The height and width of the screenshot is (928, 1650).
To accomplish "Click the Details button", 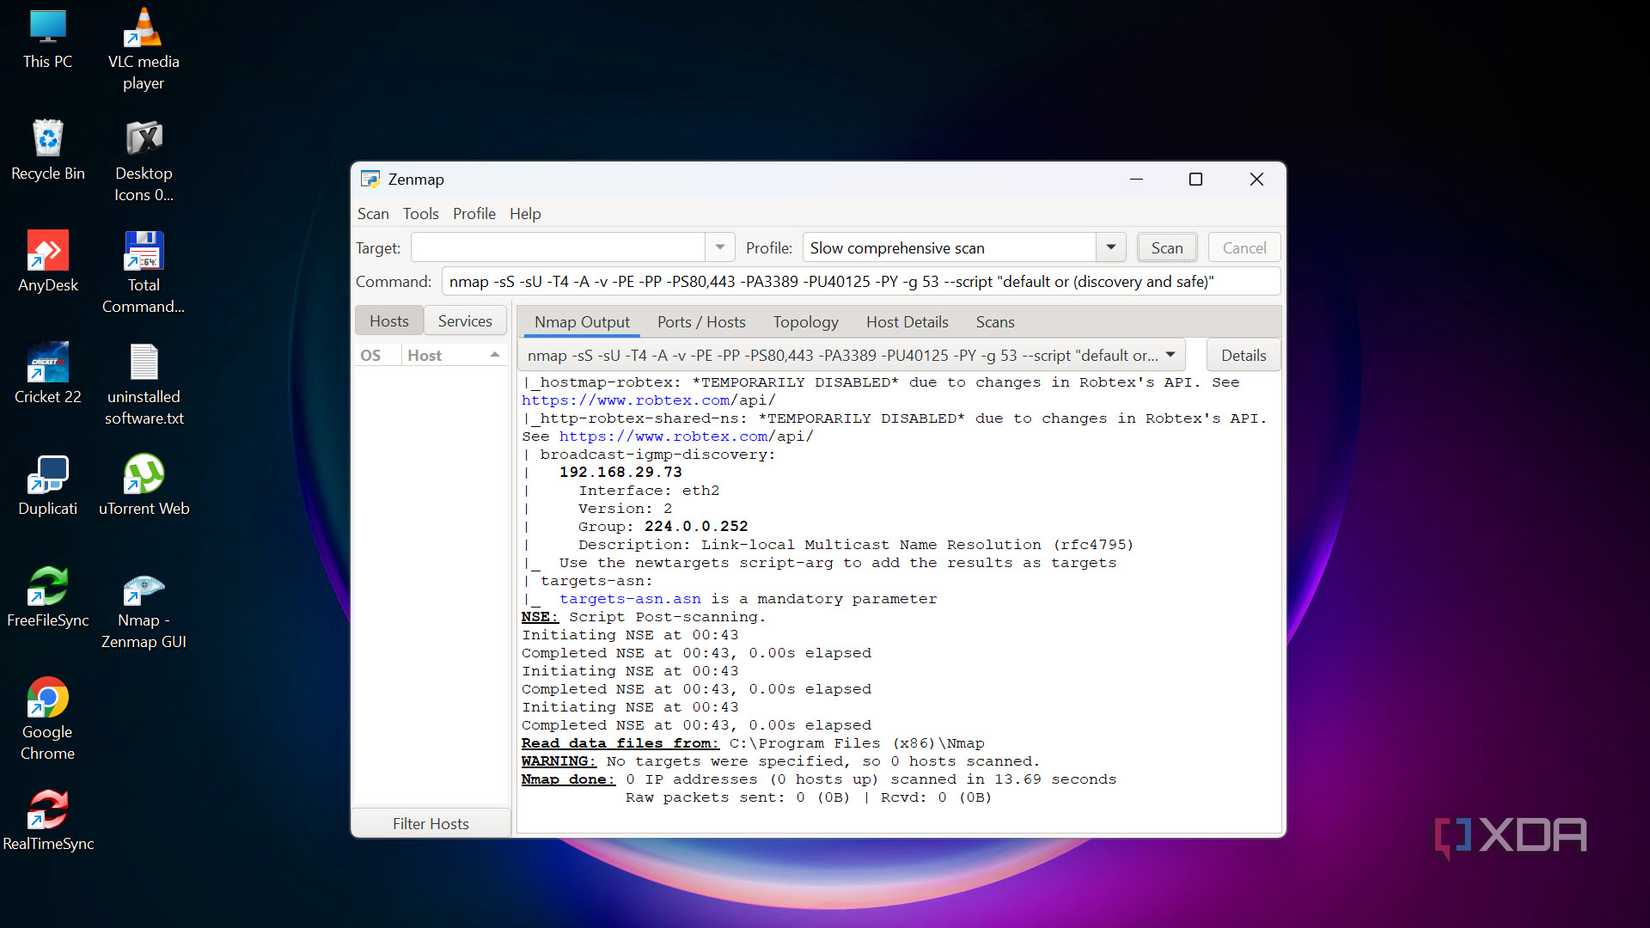I will 1243,355.
